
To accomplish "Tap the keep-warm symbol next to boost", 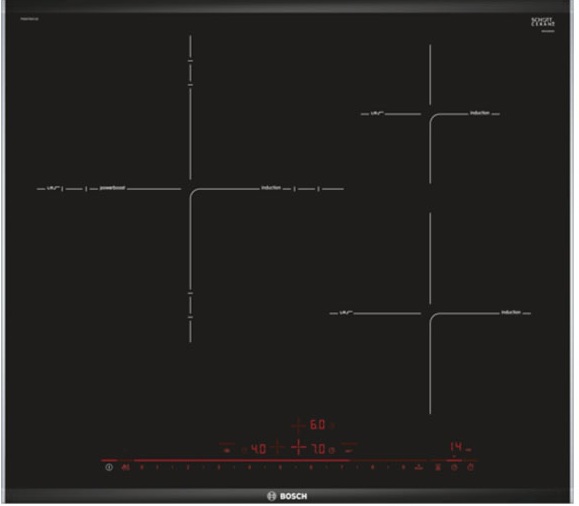I will (438, 467).
